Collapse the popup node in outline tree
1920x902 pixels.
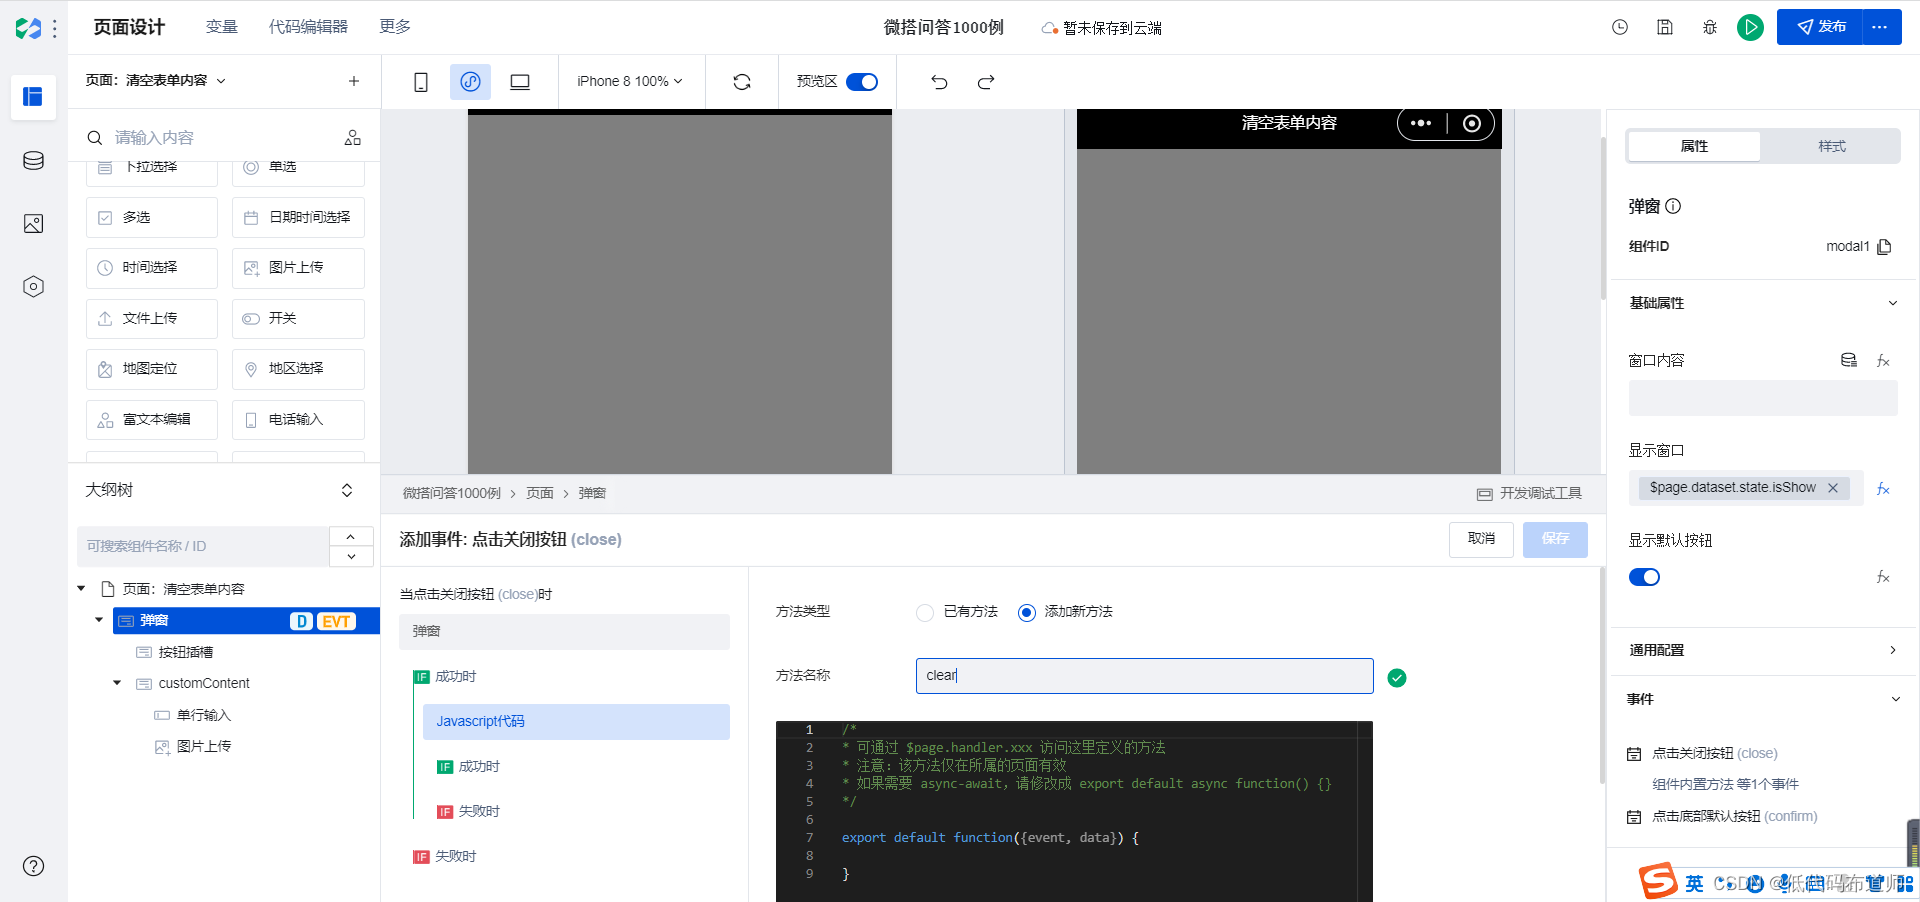tap(99, 620)
